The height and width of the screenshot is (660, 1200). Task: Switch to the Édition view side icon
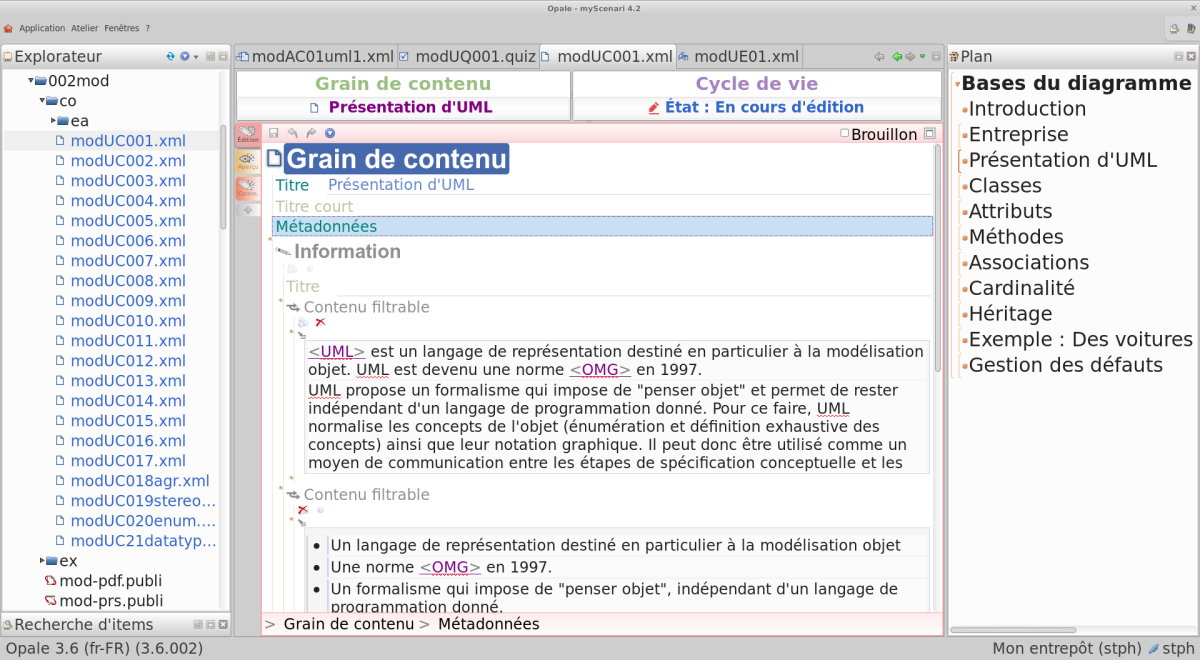tap(247, 135)
